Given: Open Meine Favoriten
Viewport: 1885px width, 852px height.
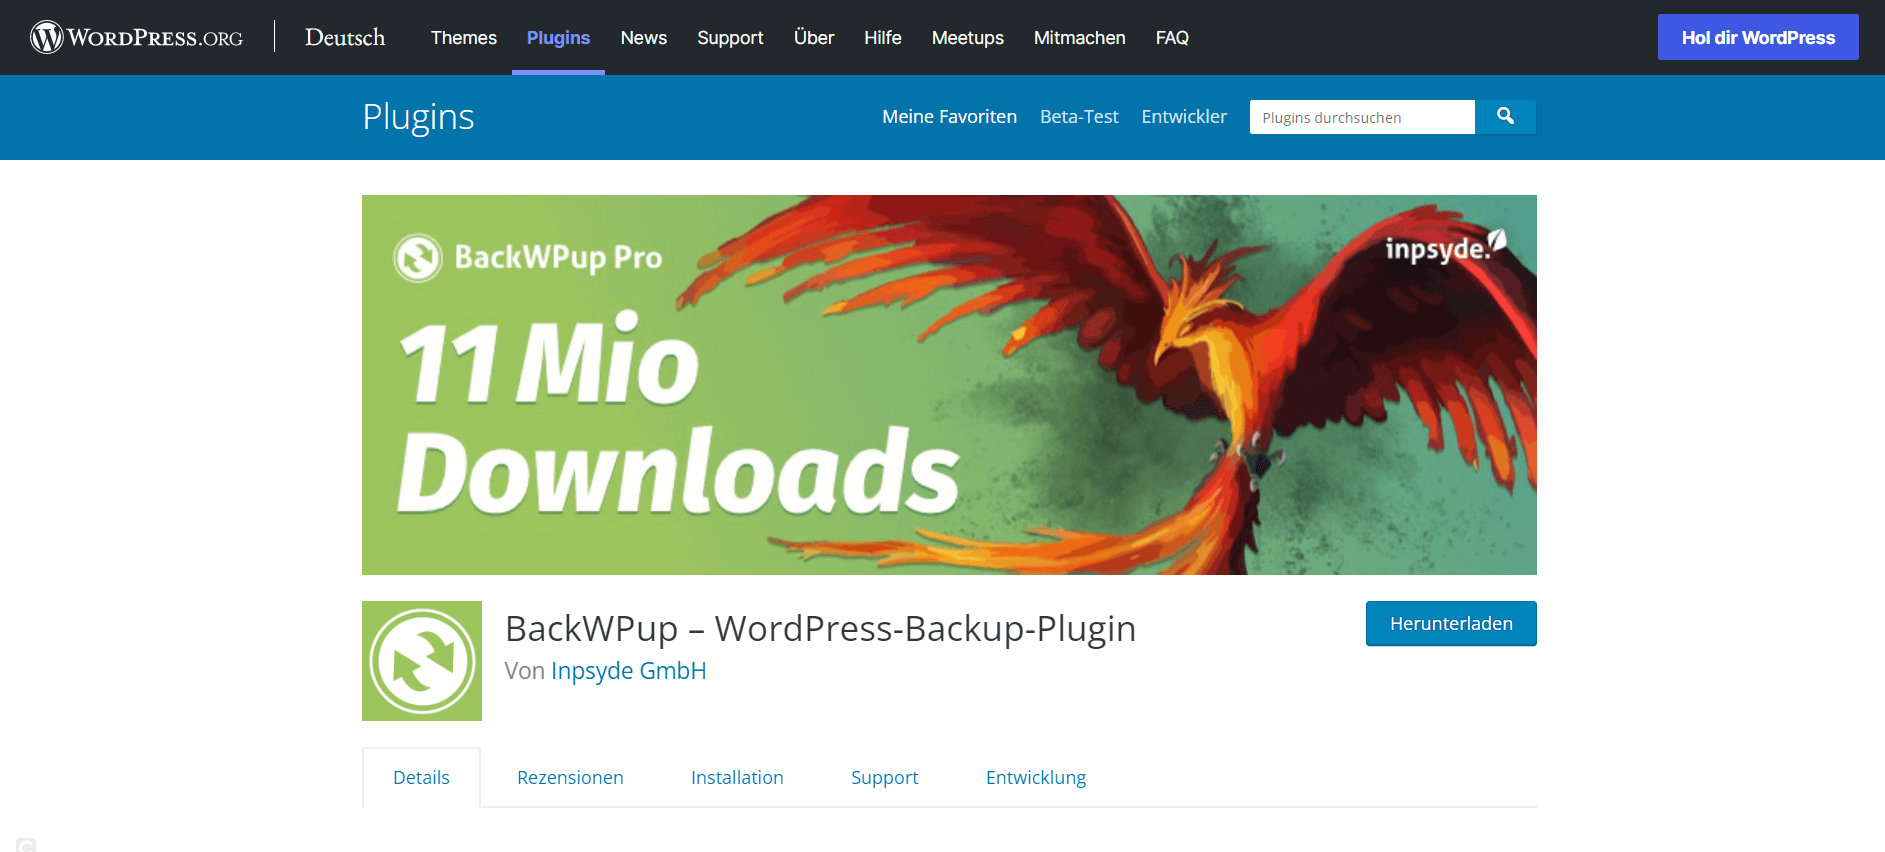Looking at the screenshot, I should tap(949, 117).
